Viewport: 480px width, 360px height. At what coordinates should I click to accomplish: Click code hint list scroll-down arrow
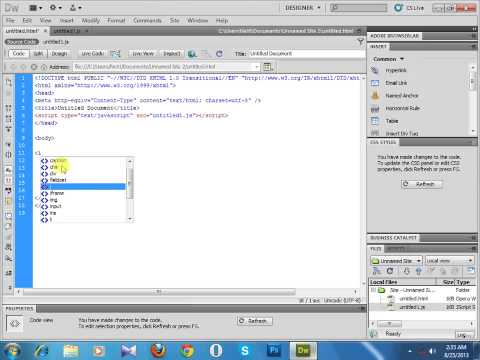130,219
